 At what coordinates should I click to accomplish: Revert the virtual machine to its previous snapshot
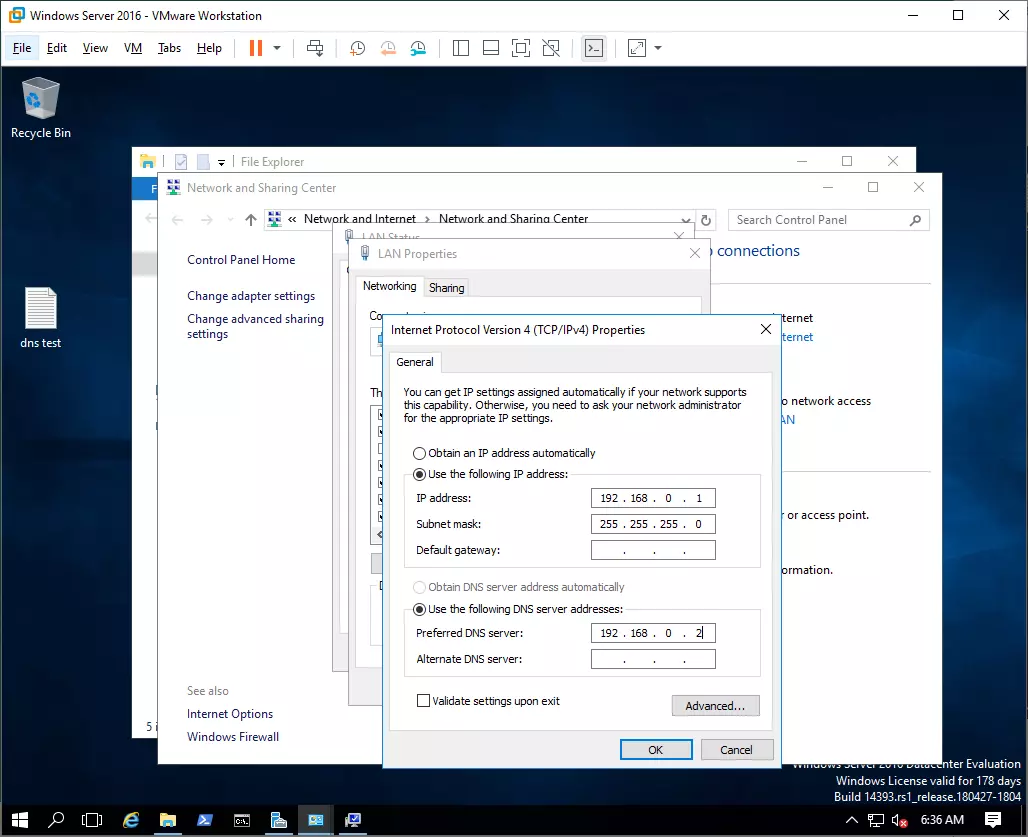point(388,48)
